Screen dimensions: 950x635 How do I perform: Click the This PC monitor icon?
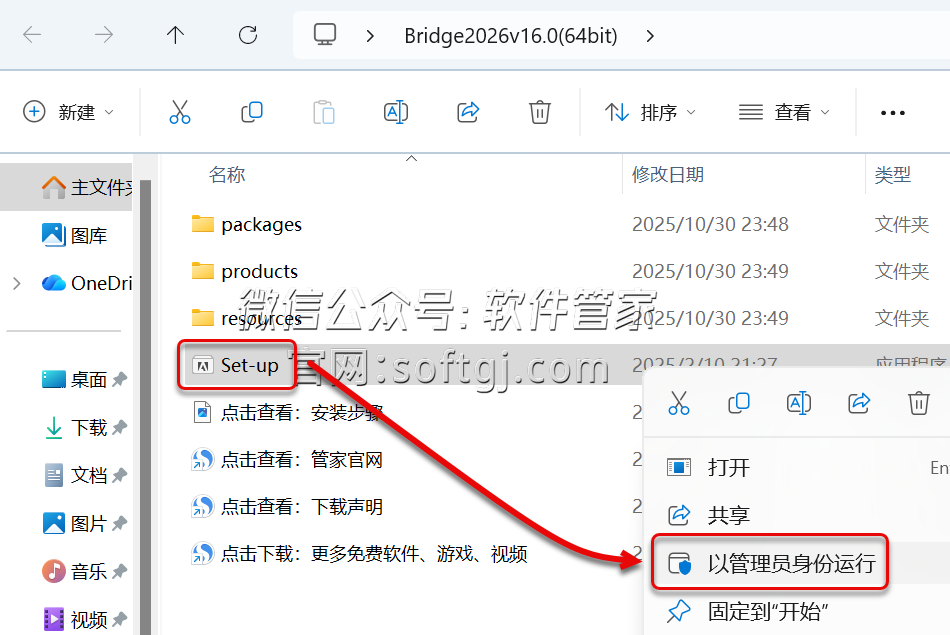coord(325,35)
